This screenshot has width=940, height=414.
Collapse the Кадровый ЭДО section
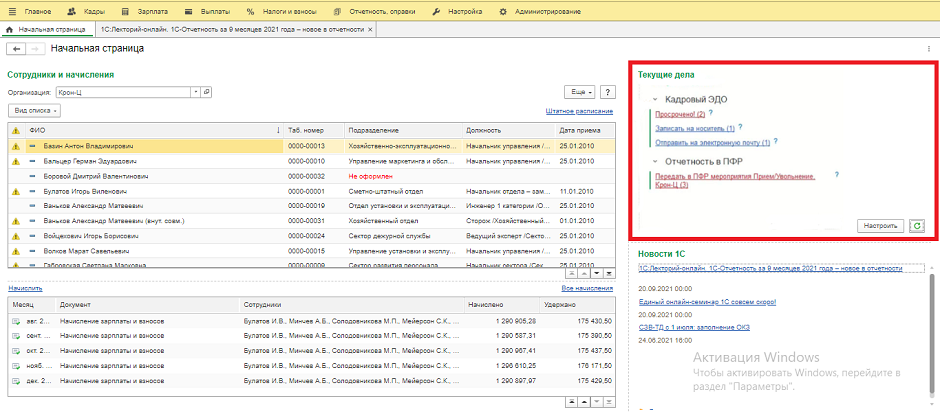(x=654, y=100)
